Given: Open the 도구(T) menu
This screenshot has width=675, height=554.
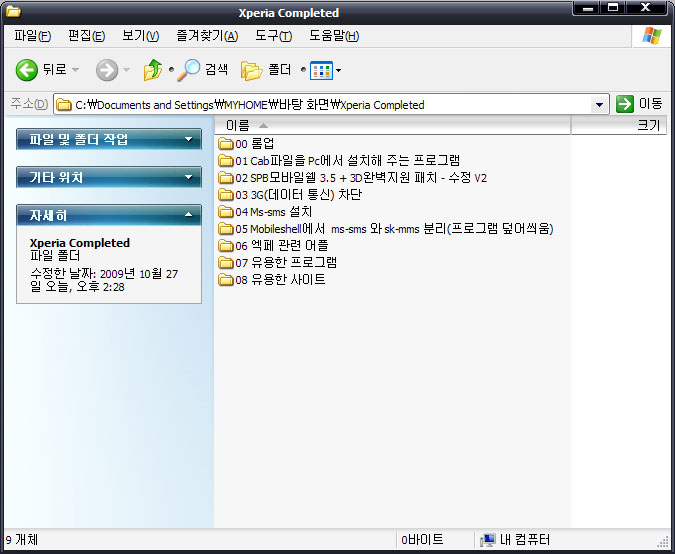Looking at the screenshot, I should [273, 36].
